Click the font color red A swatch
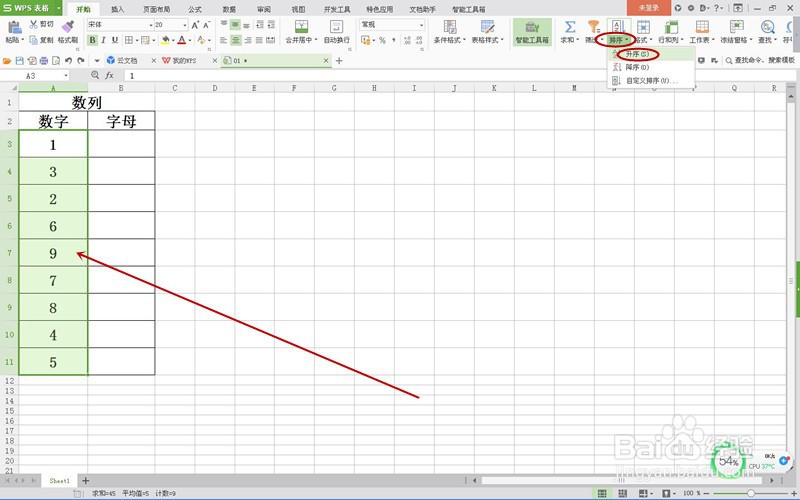Screen dimensions: 800x500 pos(182,40)
